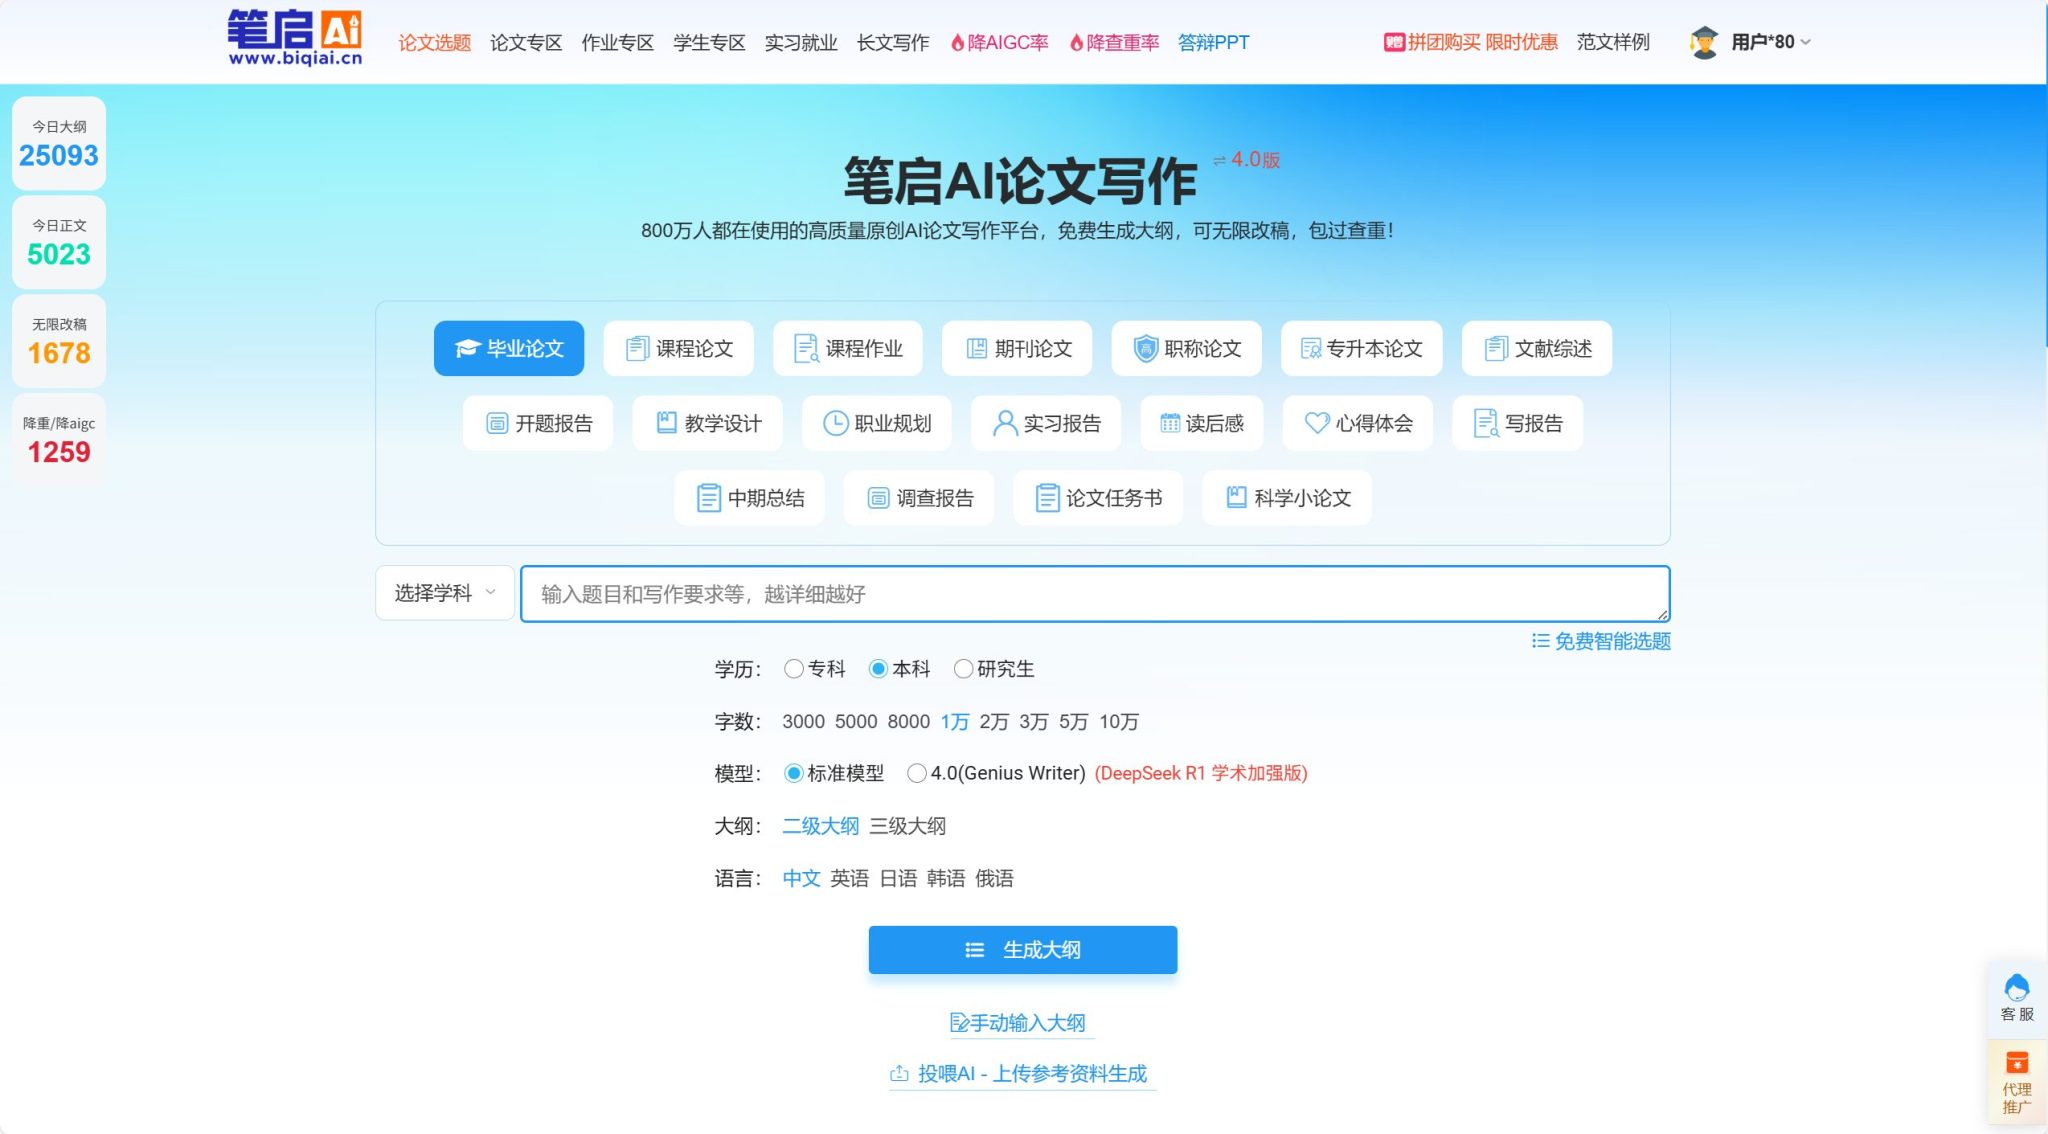The image size is (2048, 1134).
Task: Select the 标准模型 radio button
Action: (x=794, y=773)
